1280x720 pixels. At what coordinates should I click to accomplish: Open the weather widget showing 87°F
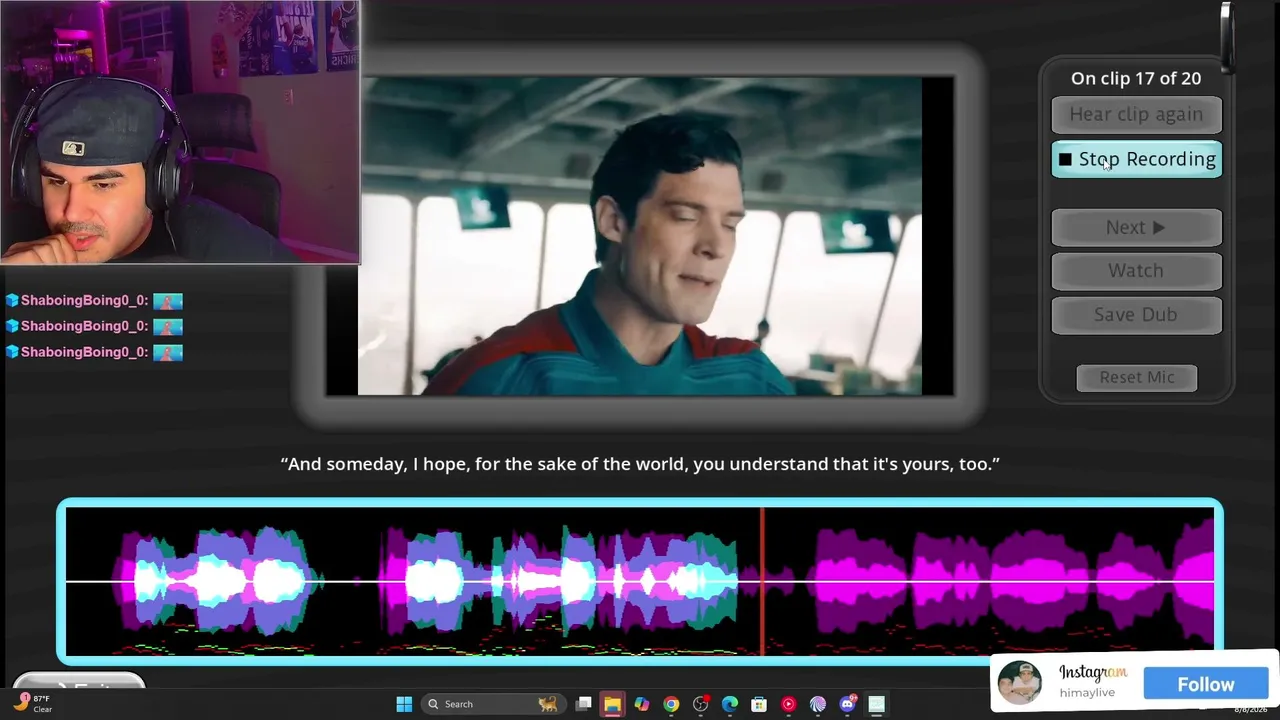pos(32,703)
